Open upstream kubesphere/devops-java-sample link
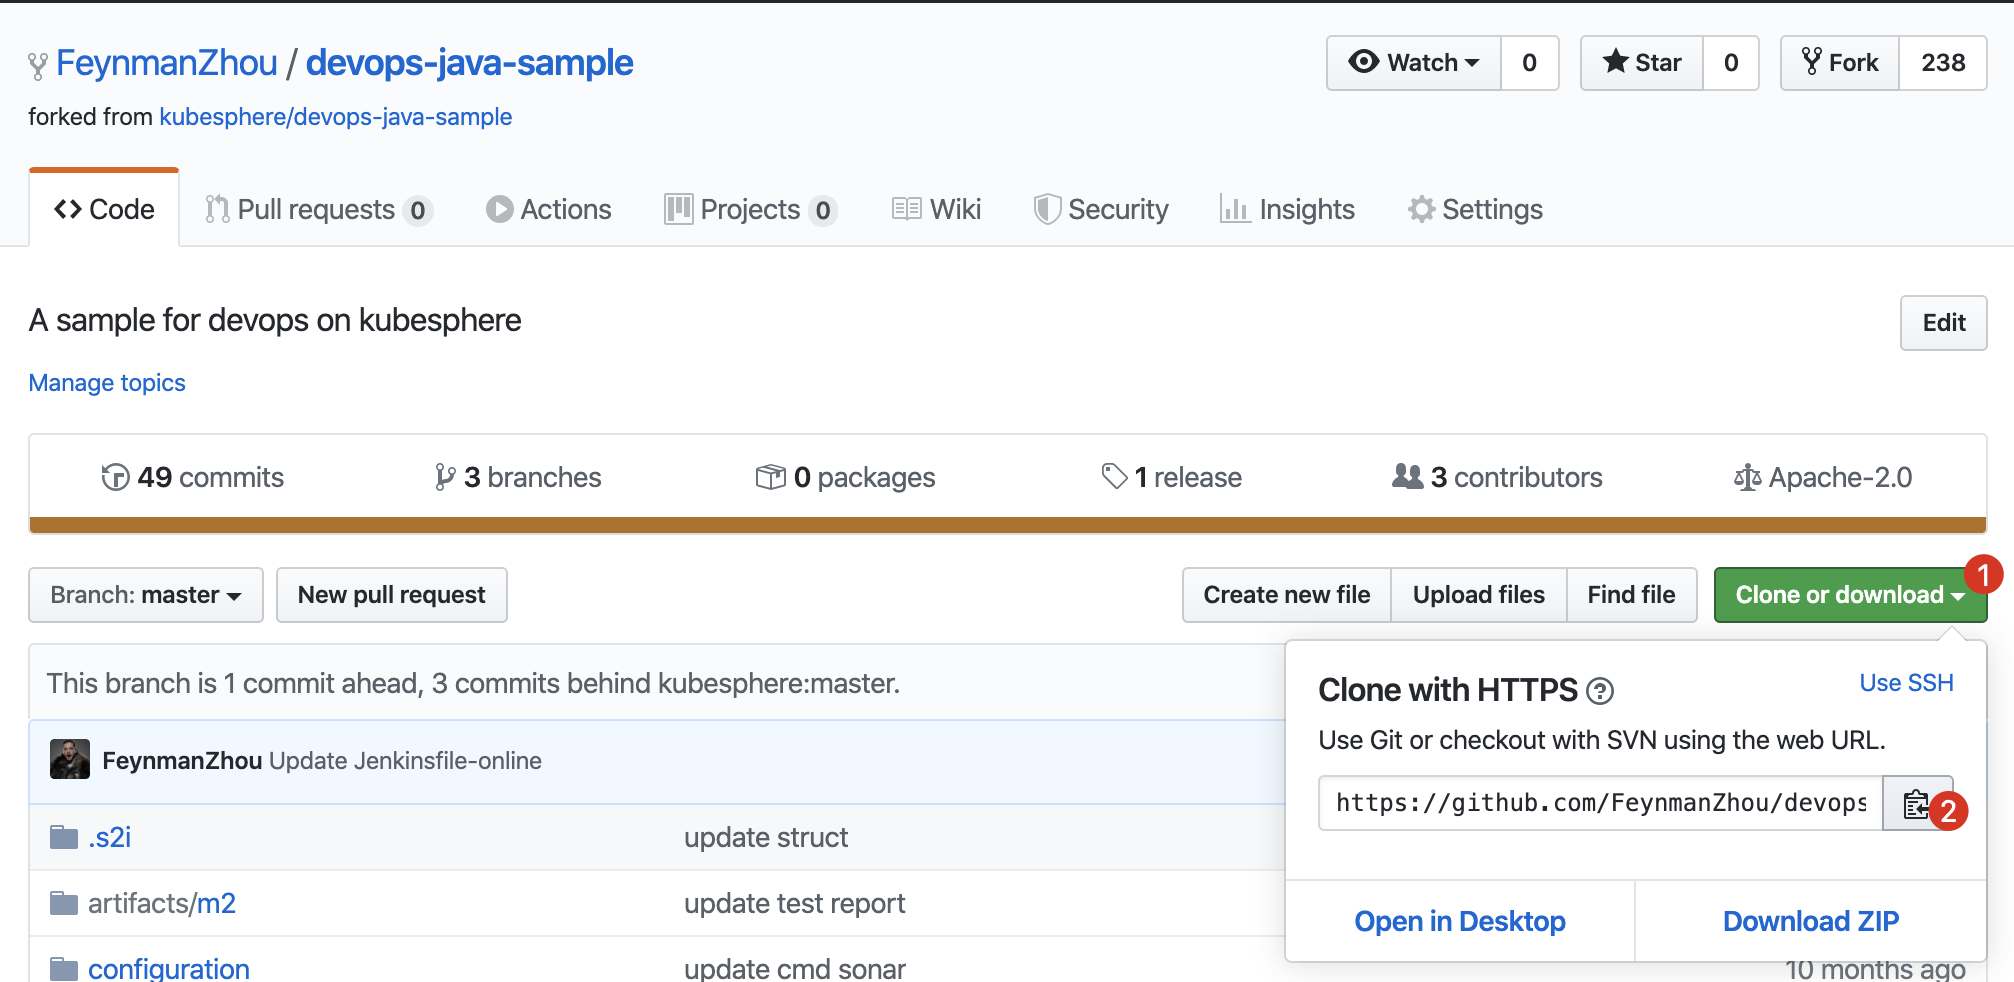This screenshot has width=2014, height=982. pos(336,117)
